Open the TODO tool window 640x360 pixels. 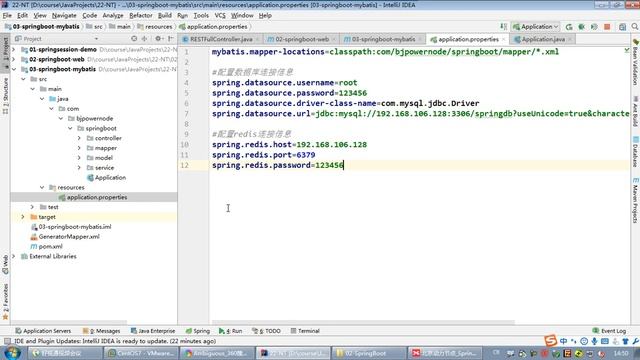point(266,331)
